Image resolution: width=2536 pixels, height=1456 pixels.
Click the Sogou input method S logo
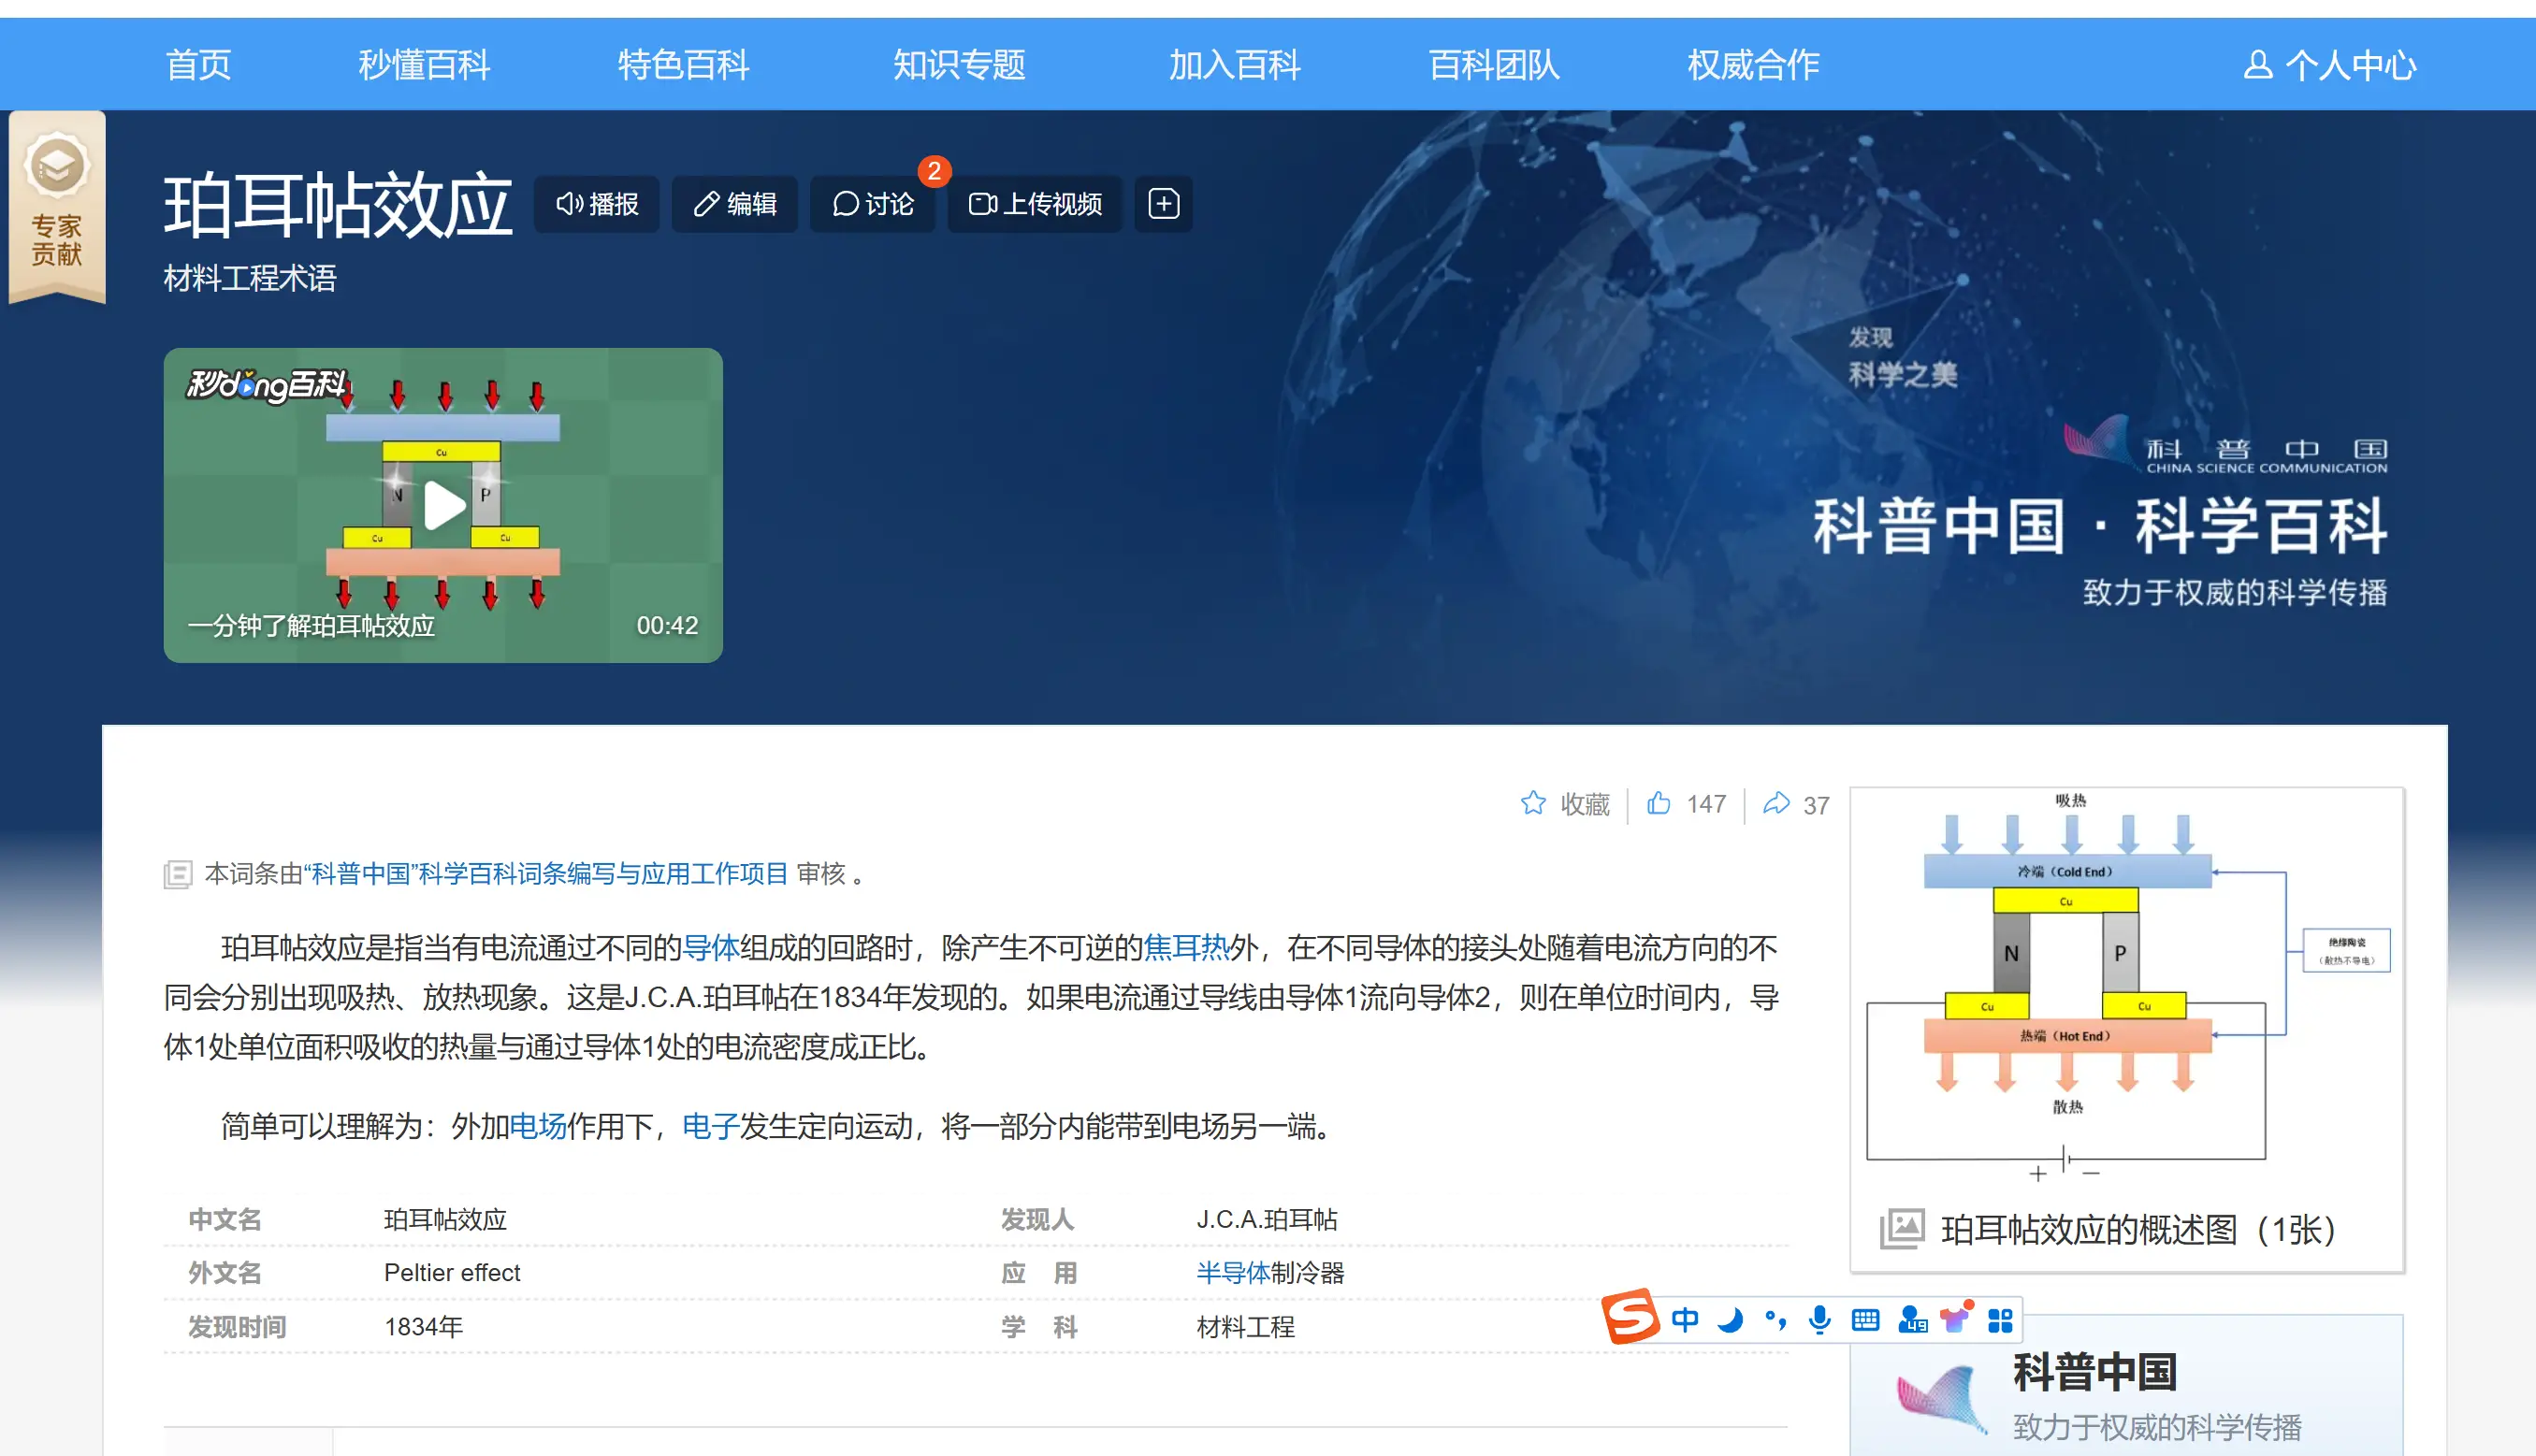coord(1631,1318)
